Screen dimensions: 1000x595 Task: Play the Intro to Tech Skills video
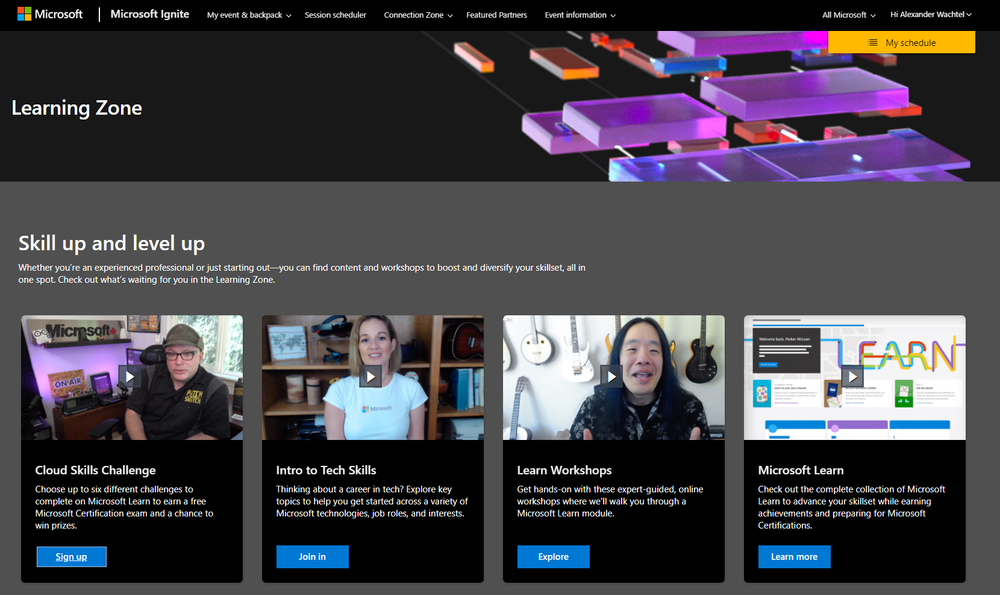pyautogui.click(x=371, y=376)
